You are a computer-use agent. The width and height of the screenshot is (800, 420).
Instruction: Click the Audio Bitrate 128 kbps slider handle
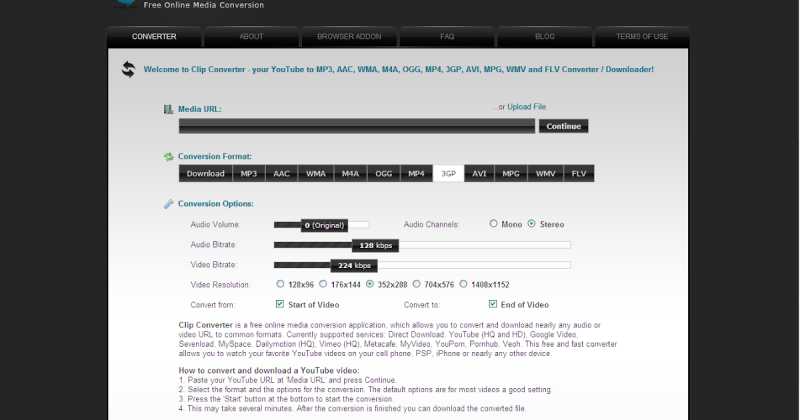coord(376,245)
